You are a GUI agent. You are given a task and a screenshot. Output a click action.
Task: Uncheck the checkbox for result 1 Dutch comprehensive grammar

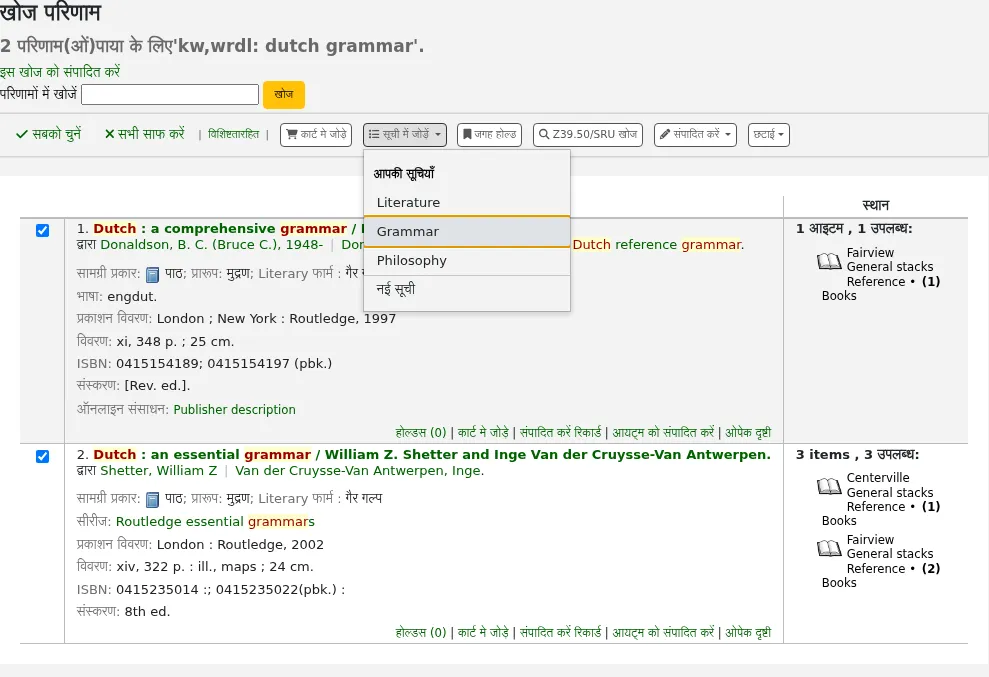(42, 230)
